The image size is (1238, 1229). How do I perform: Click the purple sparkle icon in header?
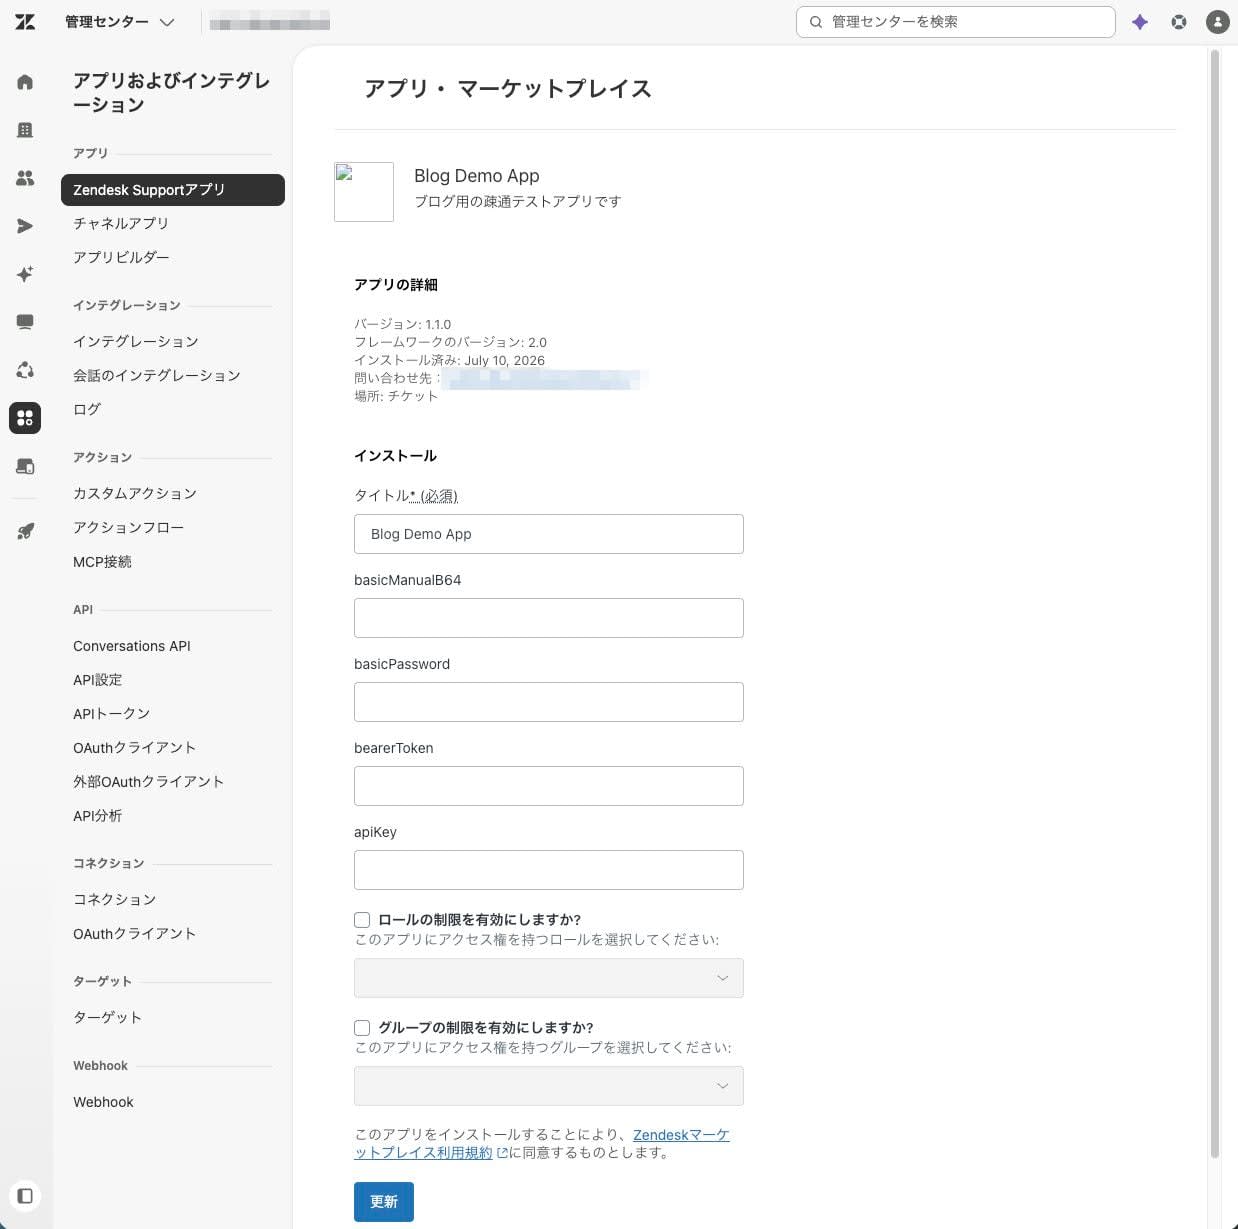(1140, 22)
